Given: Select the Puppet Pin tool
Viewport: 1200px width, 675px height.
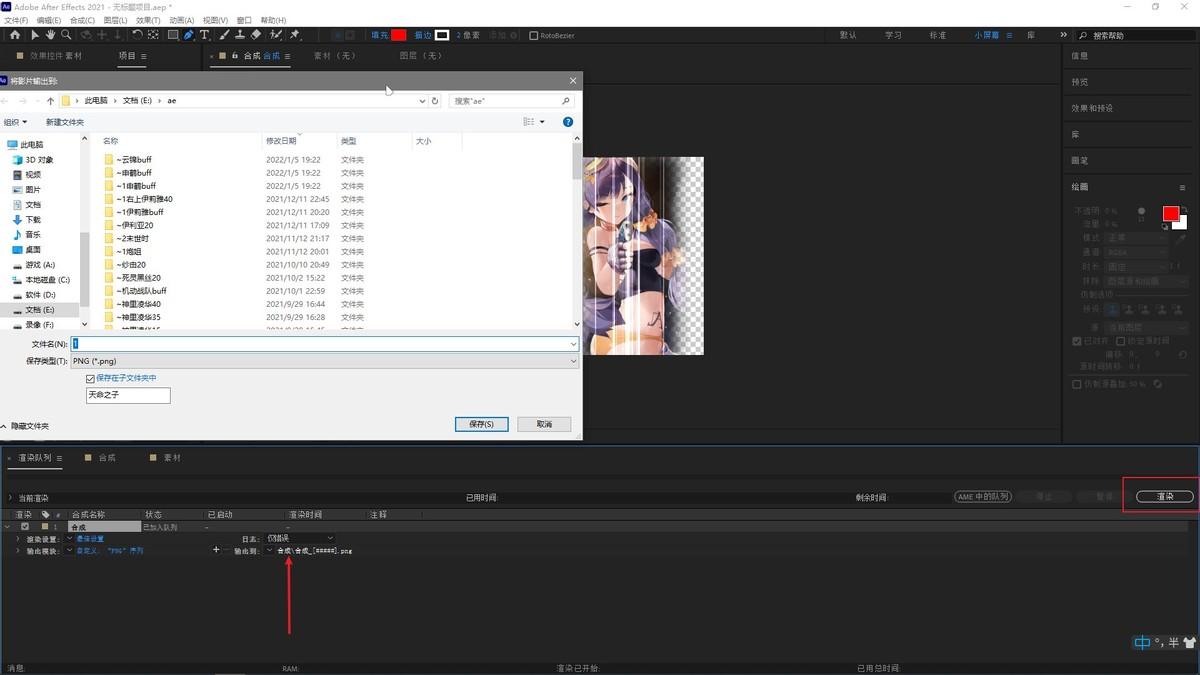Looking at the screenshot, I should [x=295, y=35].
